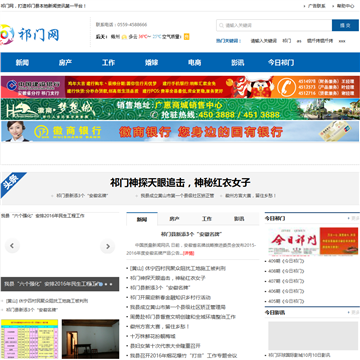Click the blue 搜索 button
Viewport: 360px width, 360px height.
click(x=345, y=25)
